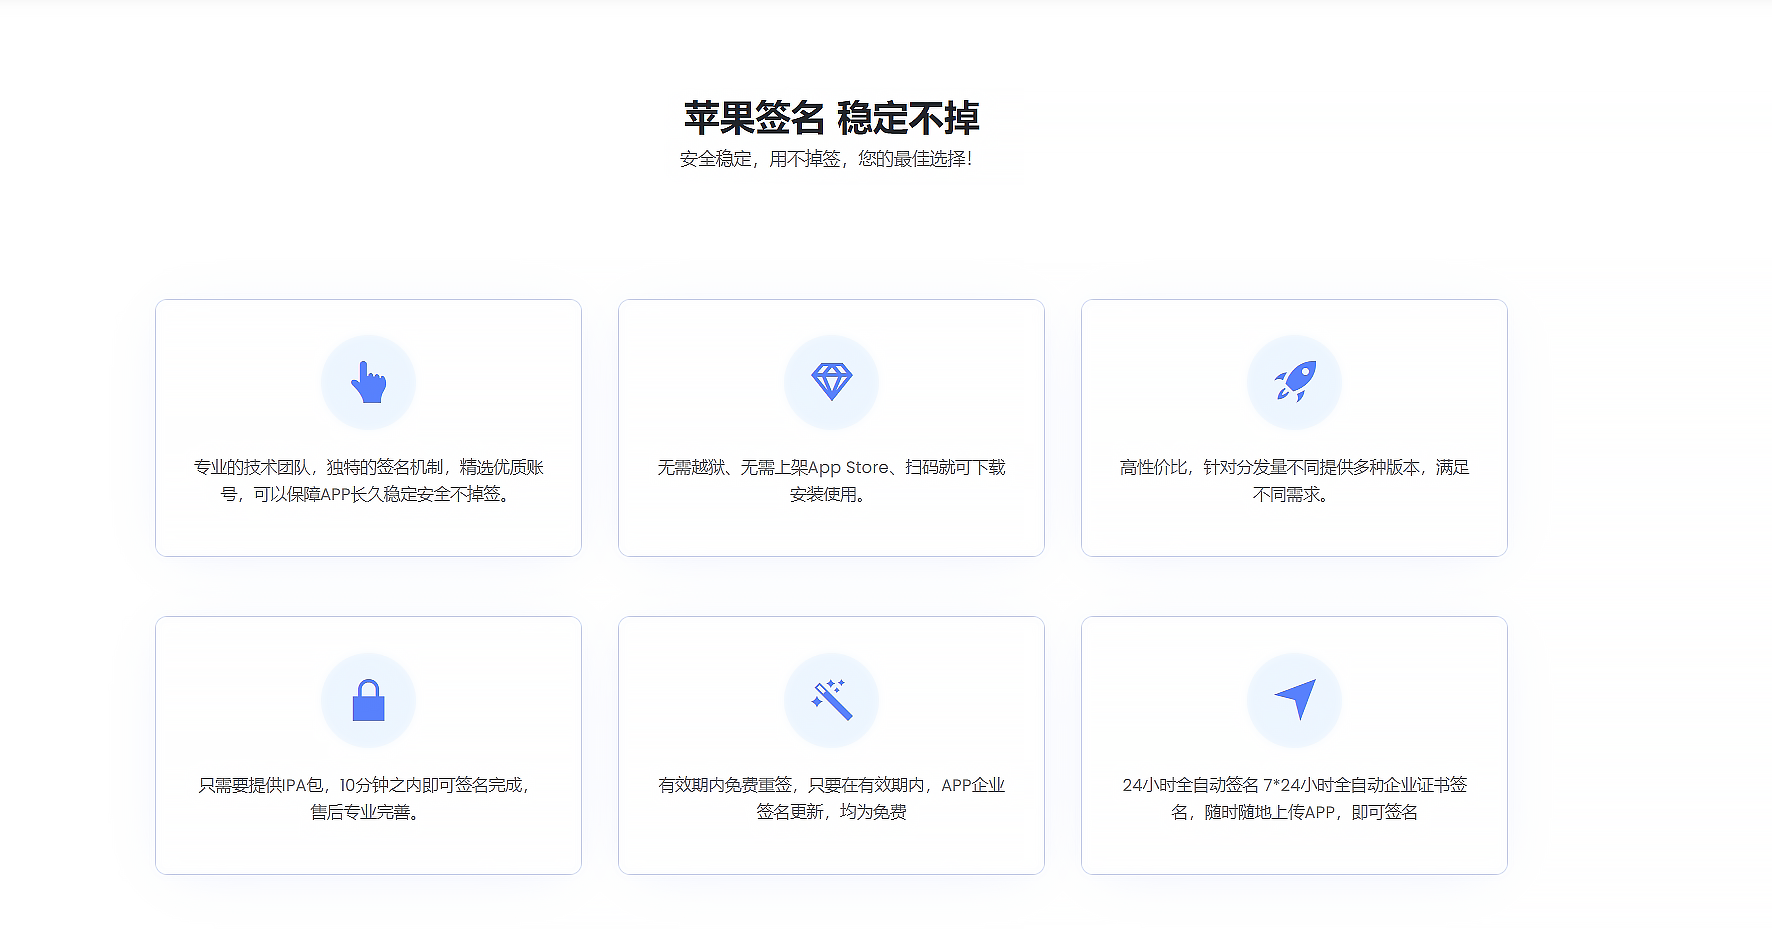Screen dimensions: 1772x931
Task: Click text line mentioning 'App Store'
Action: tap(831, 467)
